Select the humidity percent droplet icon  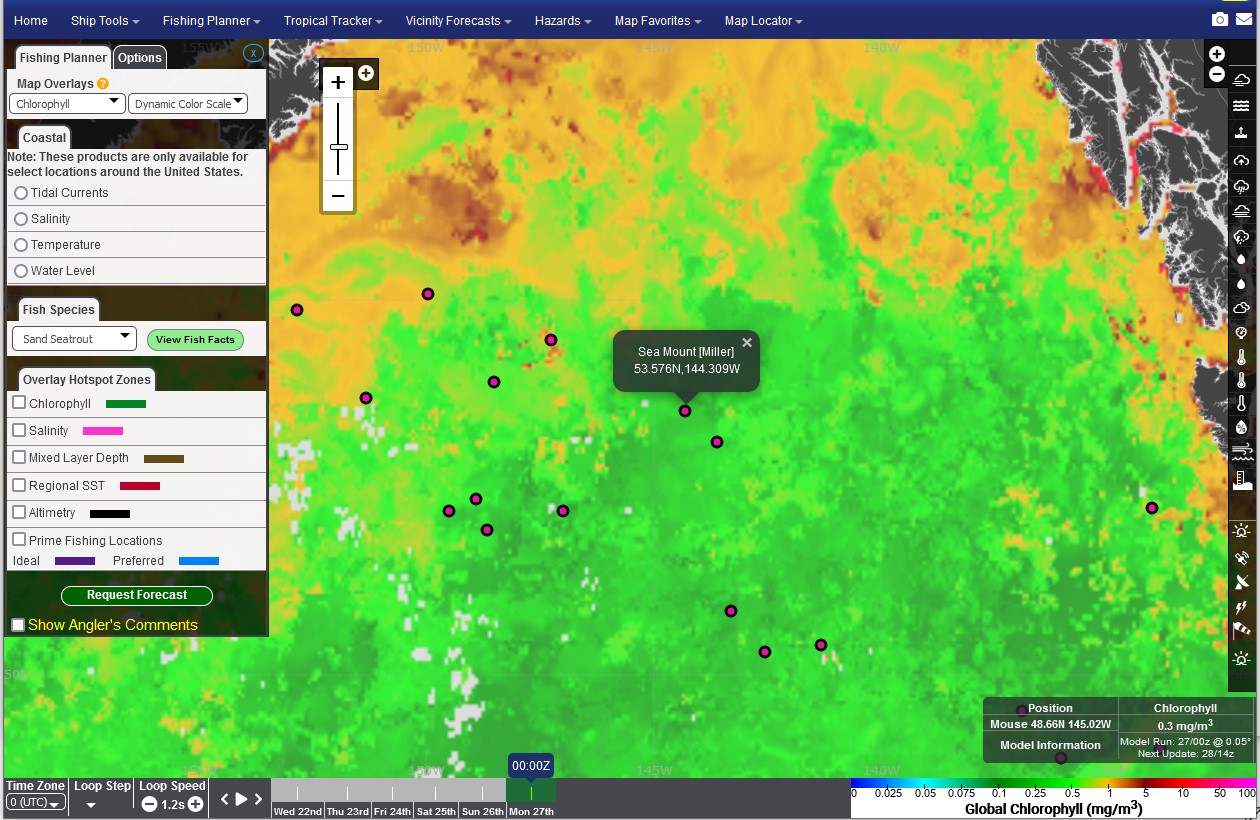tap(1241, 428)
